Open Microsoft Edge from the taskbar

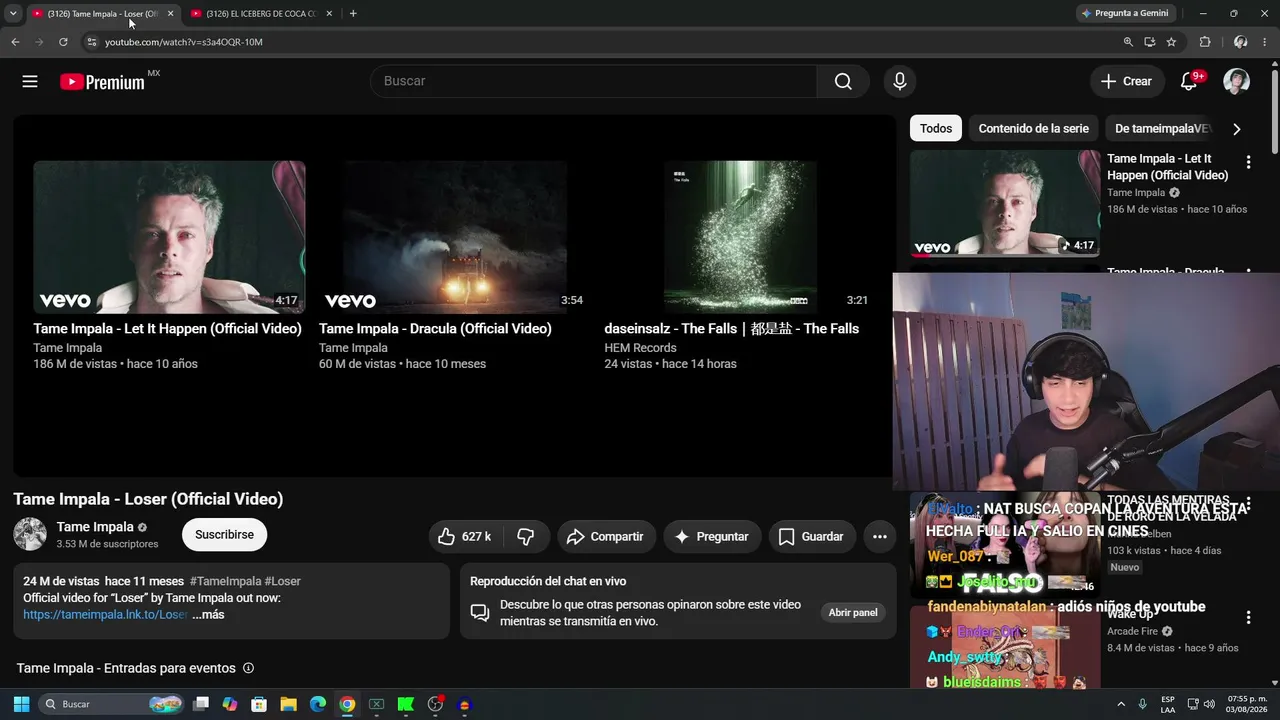pos(317,704)
